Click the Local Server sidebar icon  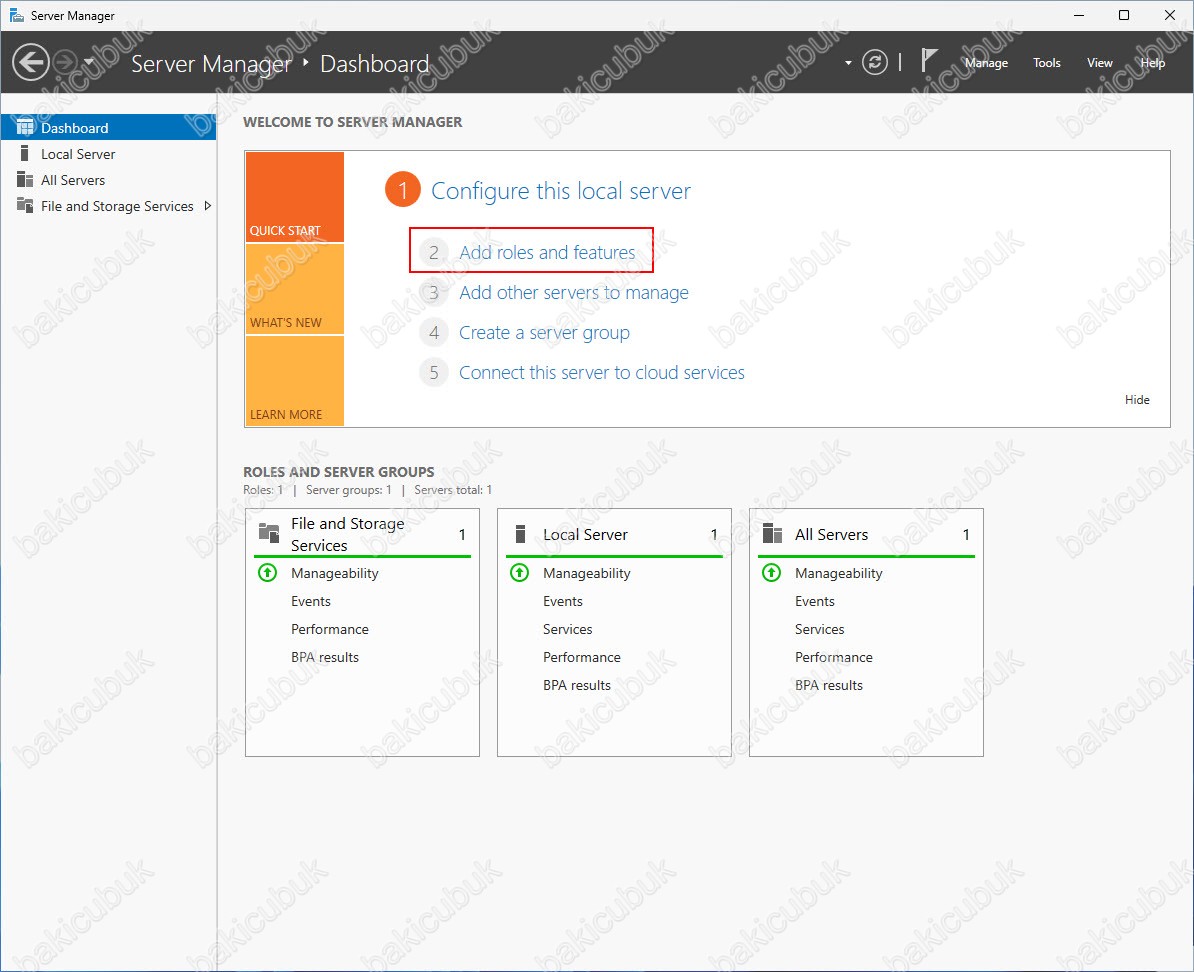(x=24, y=153)
